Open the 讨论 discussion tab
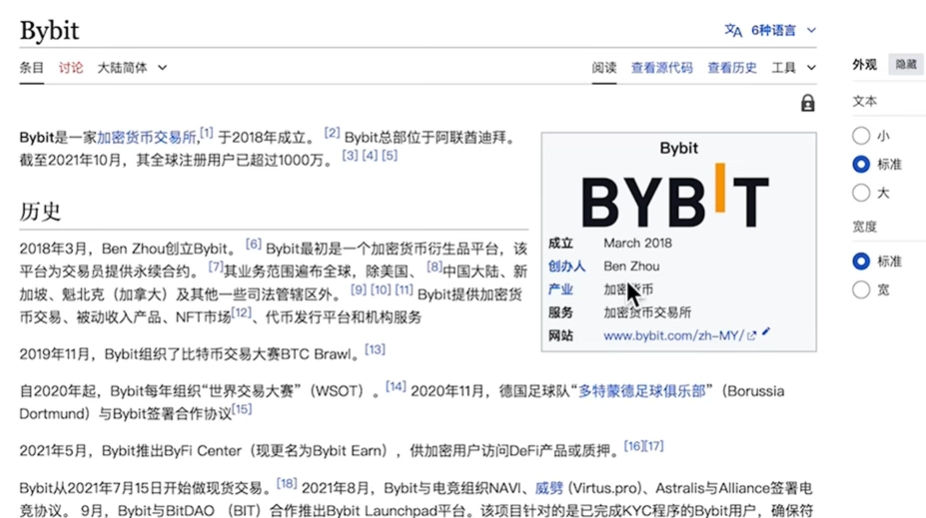 (x=70, y=68)
